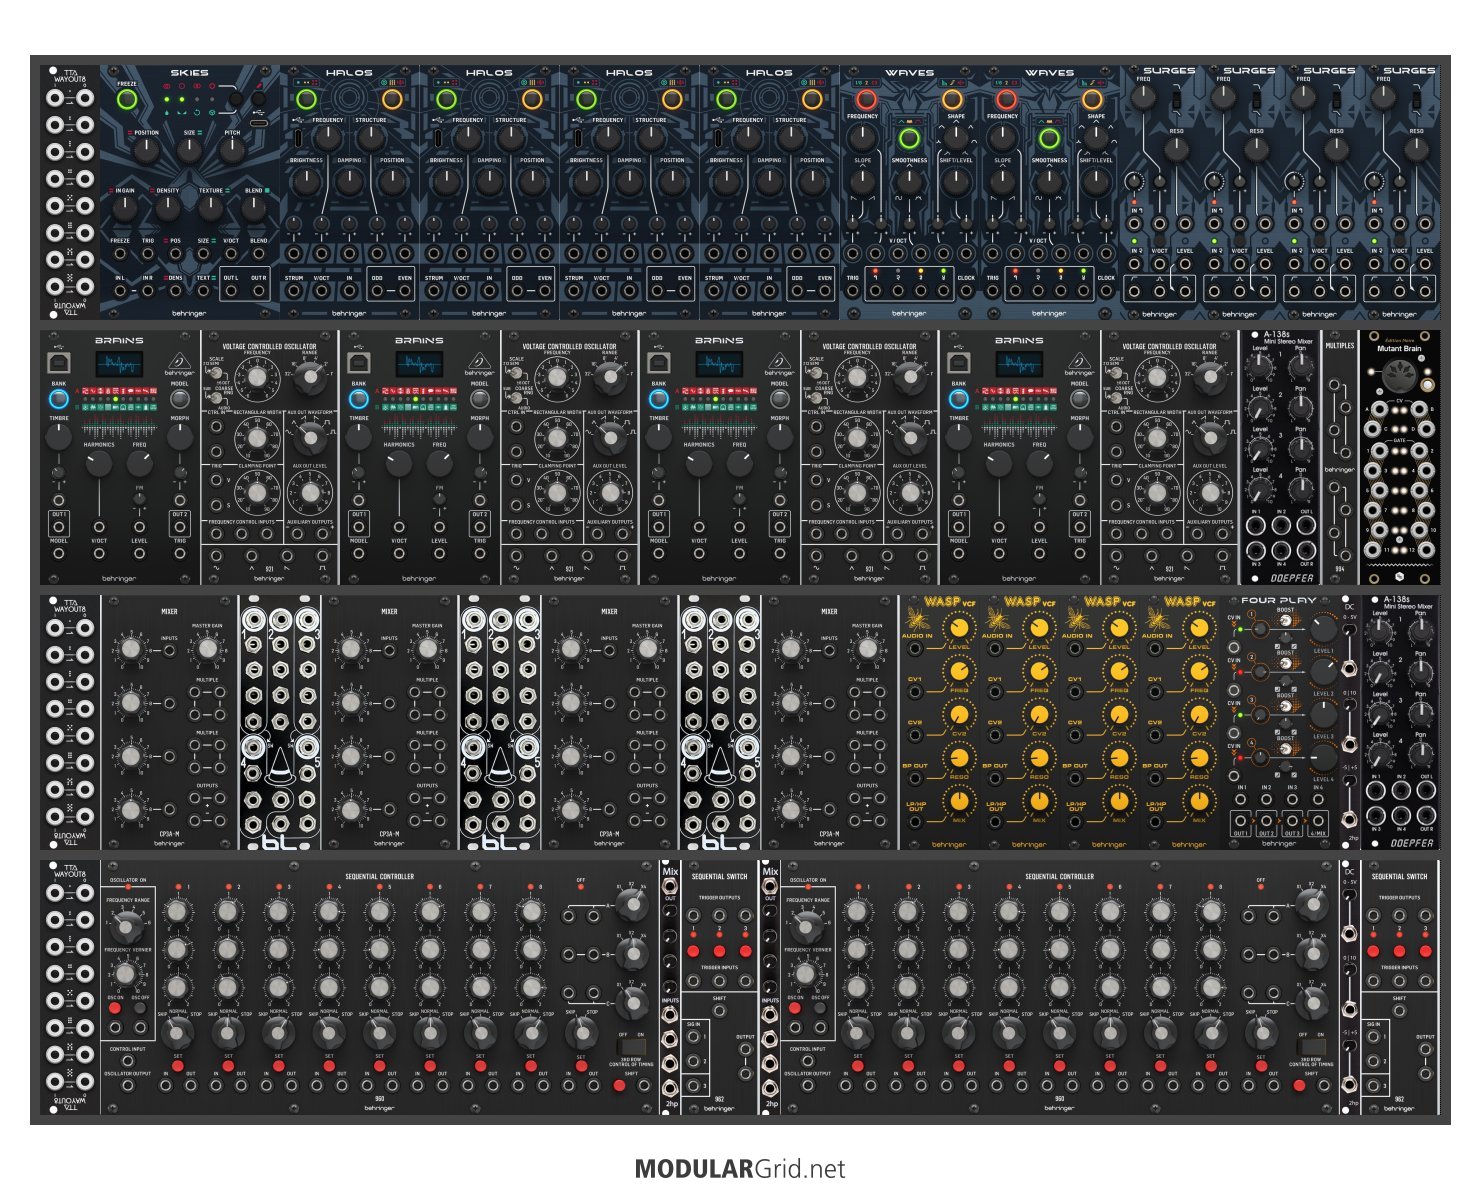Viewport: 1481px width, 1190px height.
Task: Toggle the -5|+5 switch on the lower DC module
Action: click(x=1350, y=1047)
